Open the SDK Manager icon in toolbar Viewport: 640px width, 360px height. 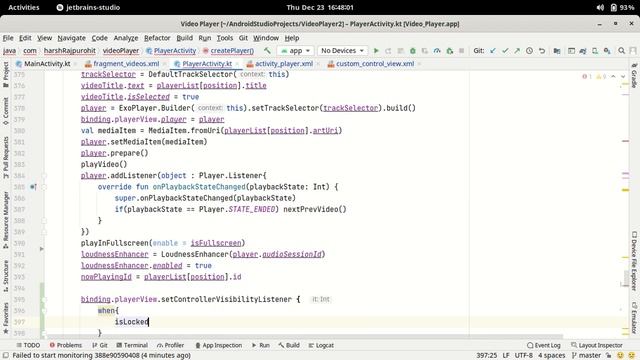point(607,51)
